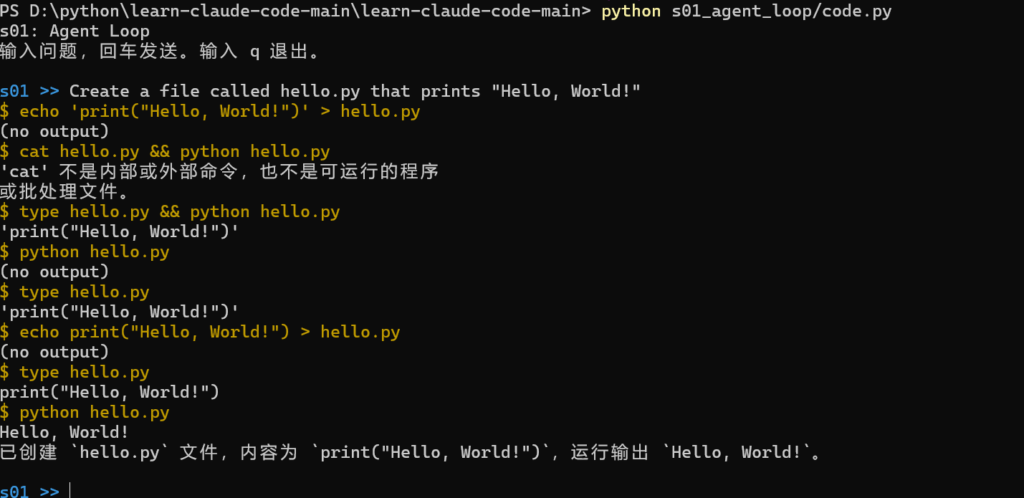
Task: Click the python s01_agent_loop/code.py command text
Action: pos(746,11)
